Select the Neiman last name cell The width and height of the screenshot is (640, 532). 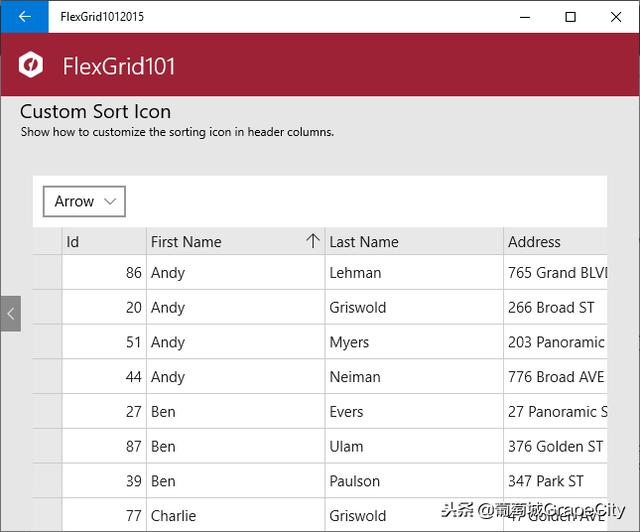pos(414,376)
